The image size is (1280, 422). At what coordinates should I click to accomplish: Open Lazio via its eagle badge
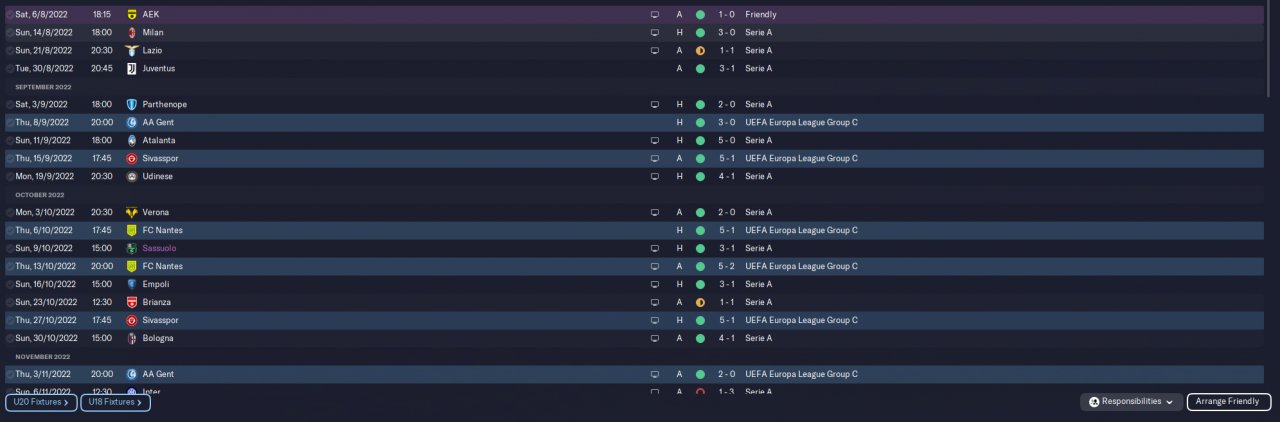tap(132, 51)
